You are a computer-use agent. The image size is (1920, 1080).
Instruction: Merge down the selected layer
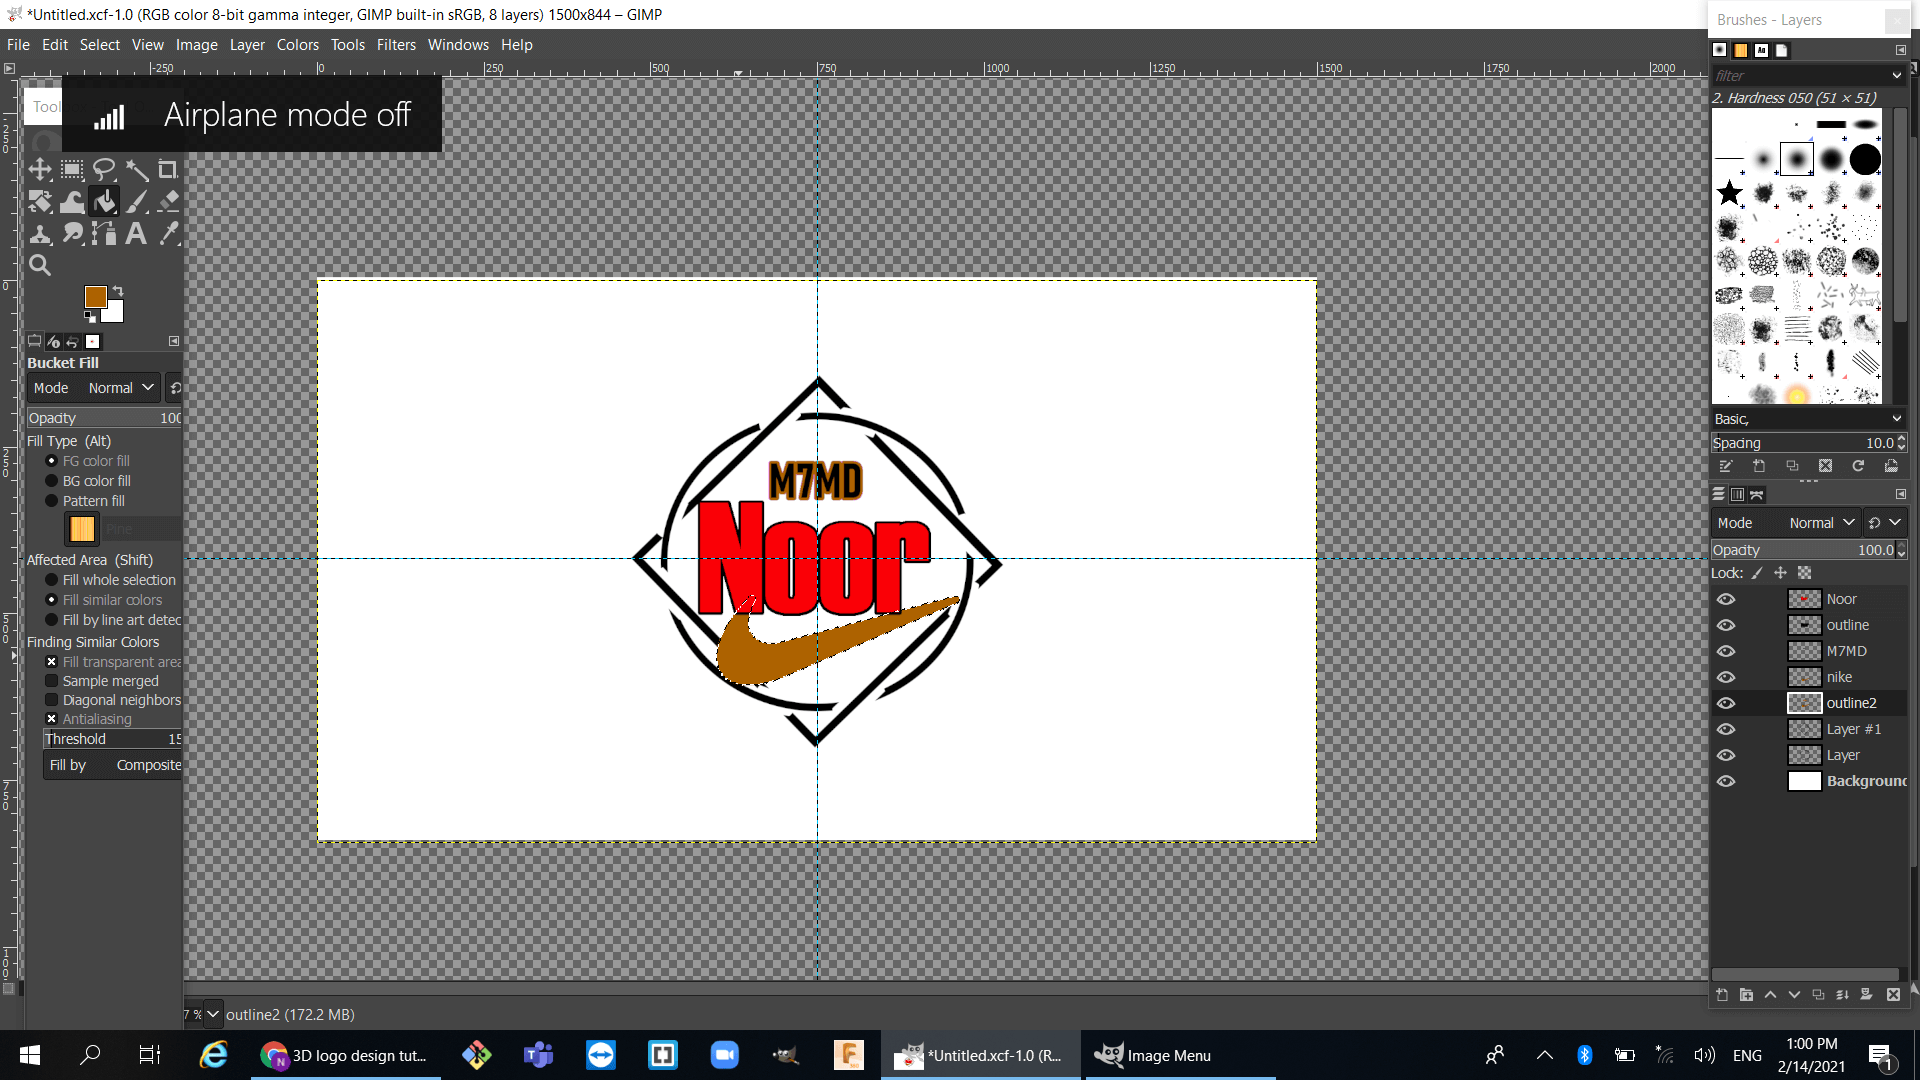1842,995
